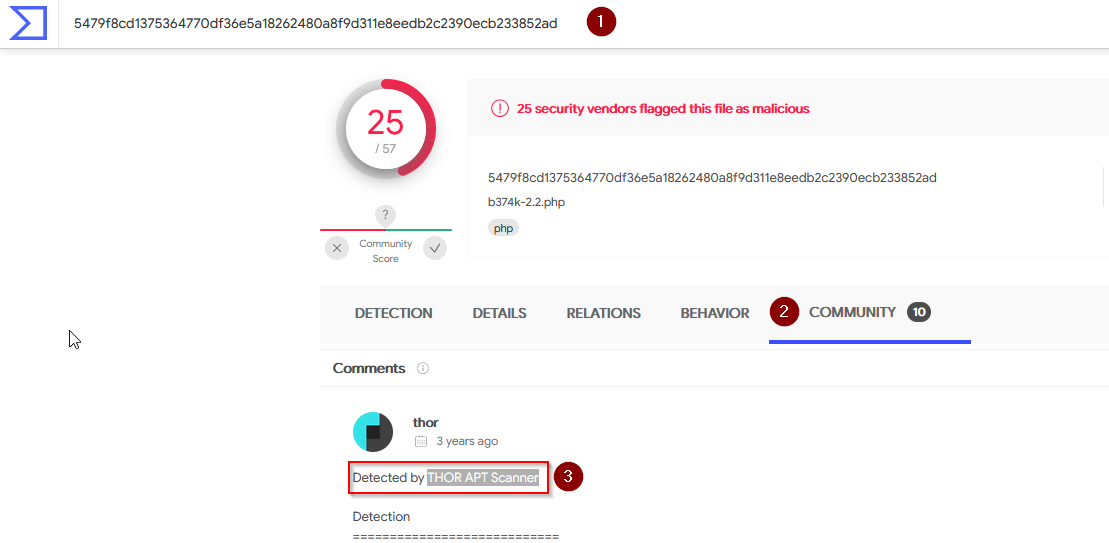Open the DETAILS tab

point(499,313)
